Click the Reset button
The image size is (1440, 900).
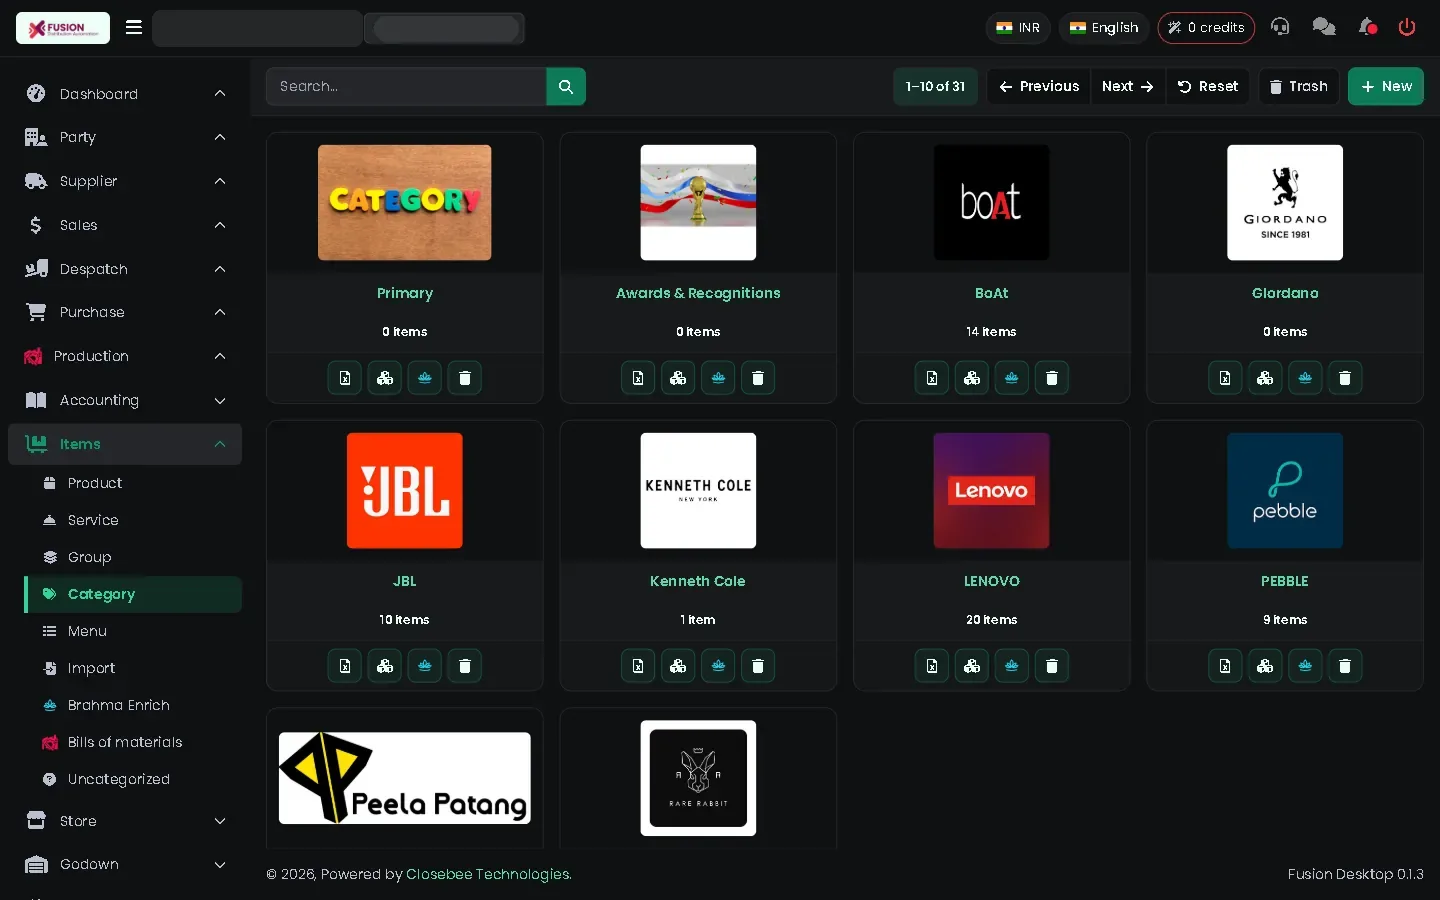[1207, 87]
